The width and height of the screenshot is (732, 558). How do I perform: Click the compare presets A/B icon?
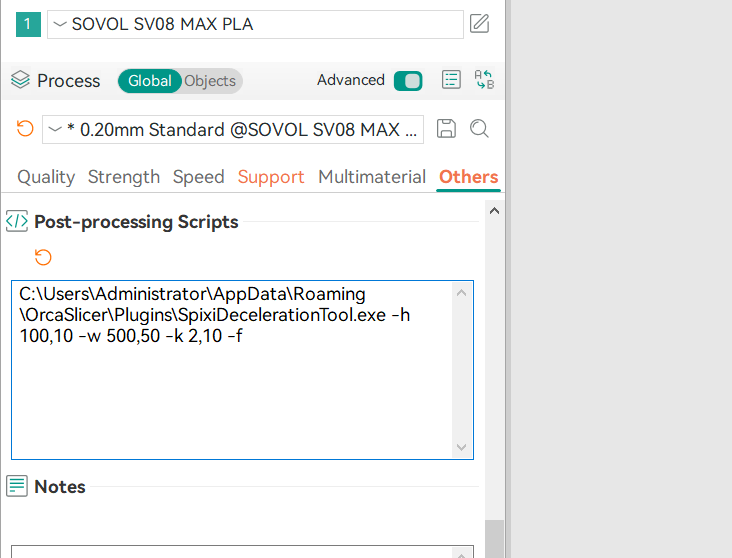[x=484, y=80]
